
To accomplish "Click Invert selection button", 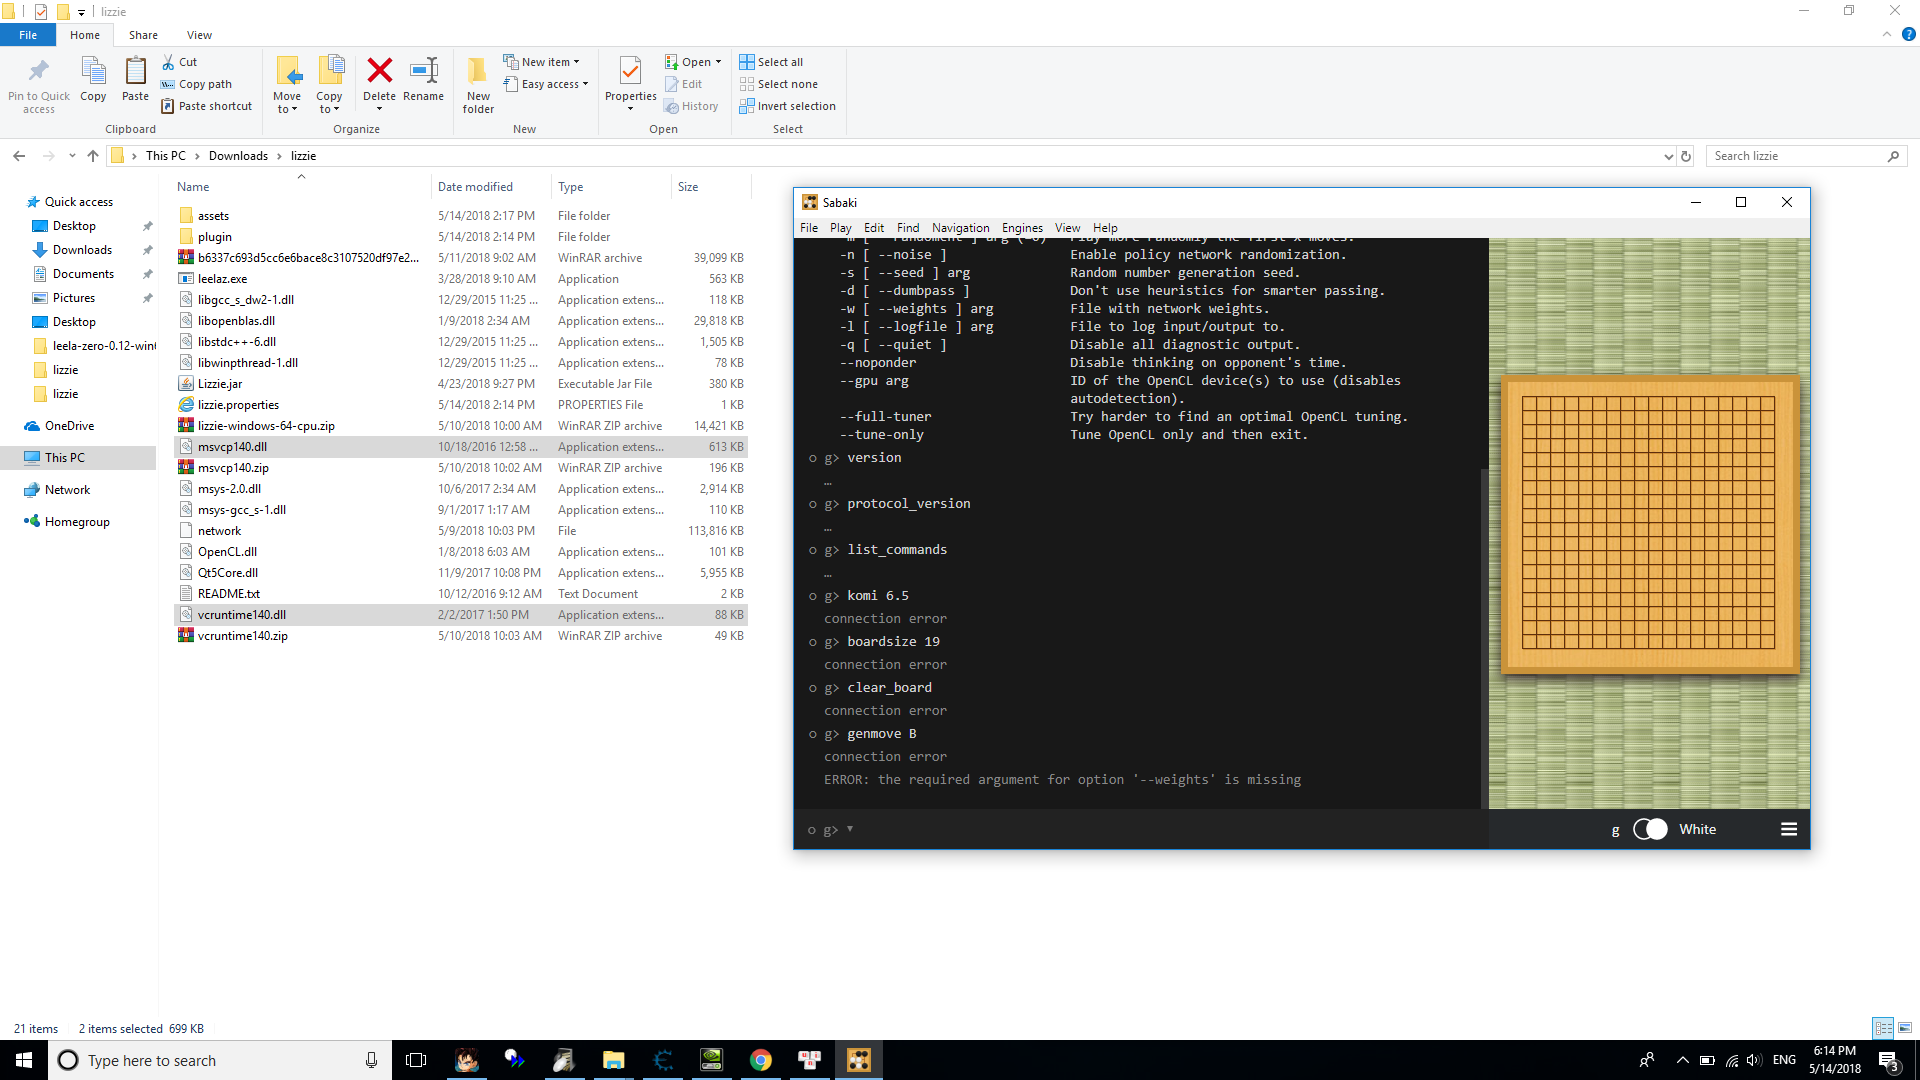I will [x=788, y=106].
